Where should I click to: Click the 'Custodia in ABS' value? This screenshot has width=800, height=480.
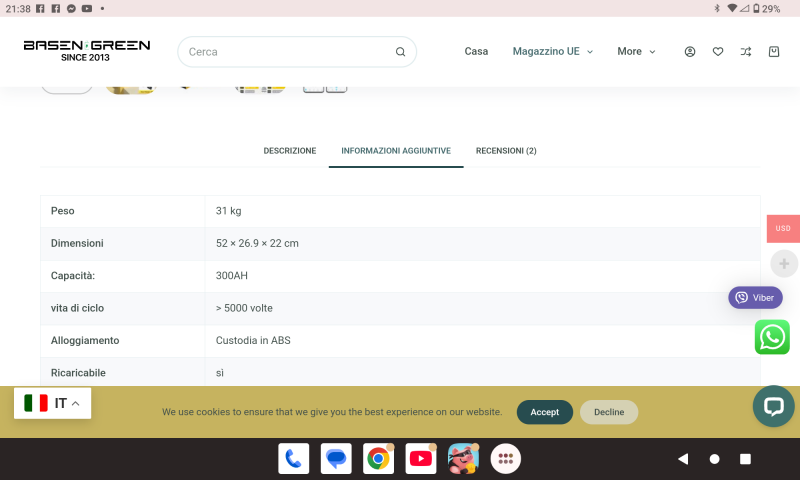point(253,341)
